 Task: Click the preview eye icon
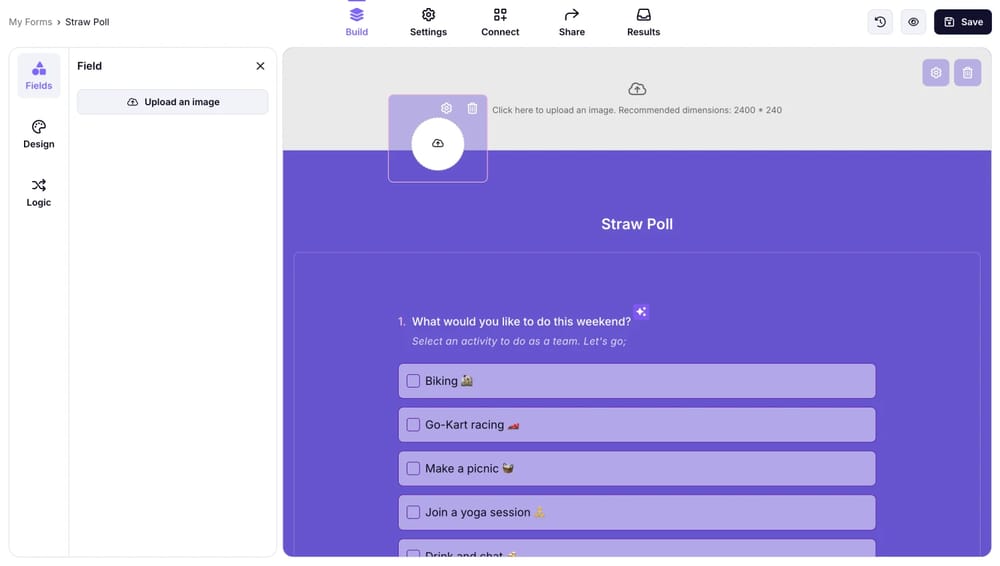coord(913,22)
